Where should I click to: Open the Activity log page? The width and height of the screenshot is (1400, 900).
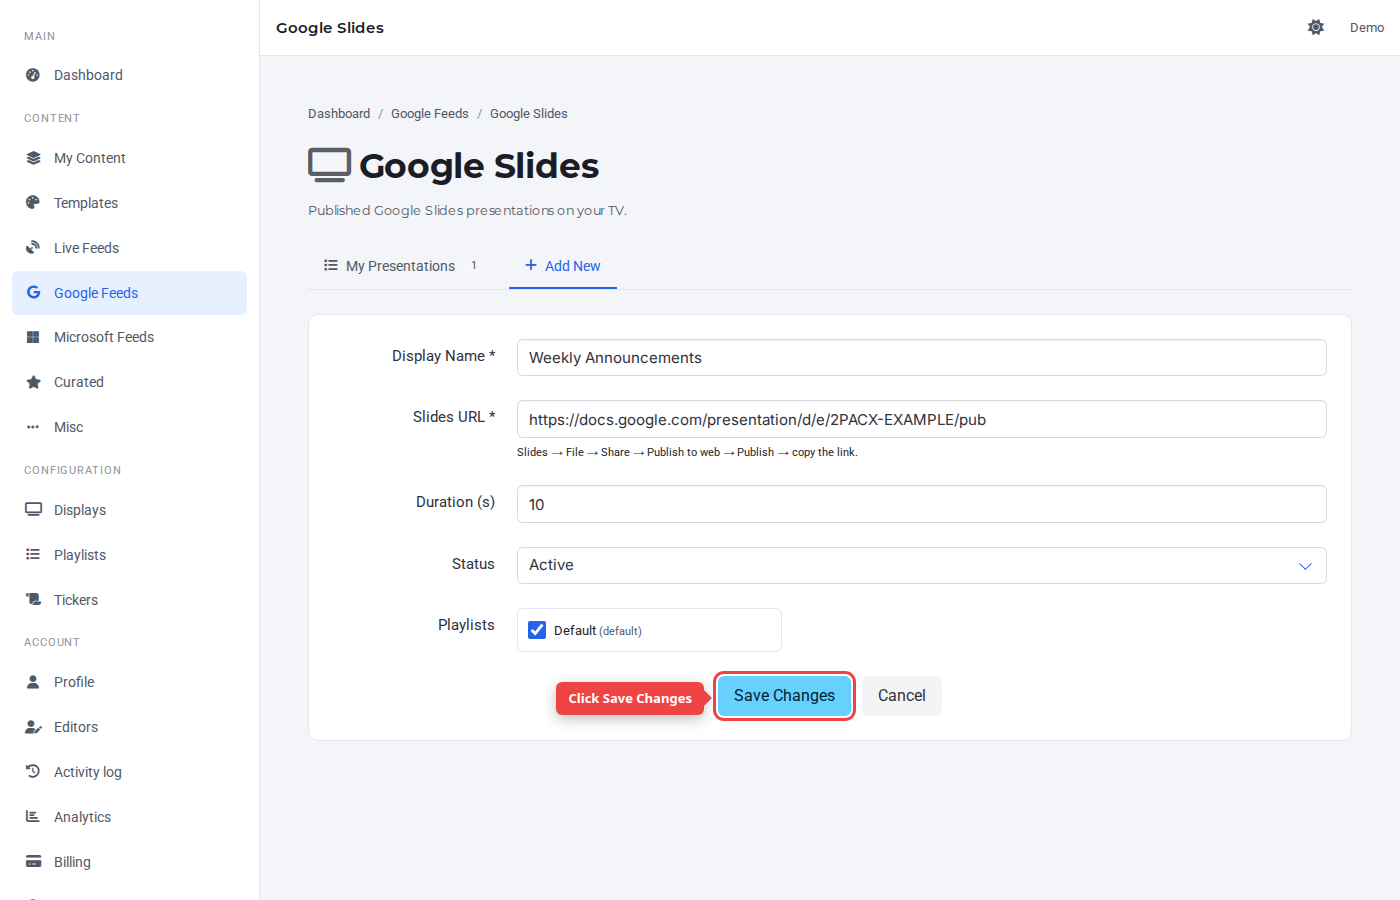pos(129,772)
